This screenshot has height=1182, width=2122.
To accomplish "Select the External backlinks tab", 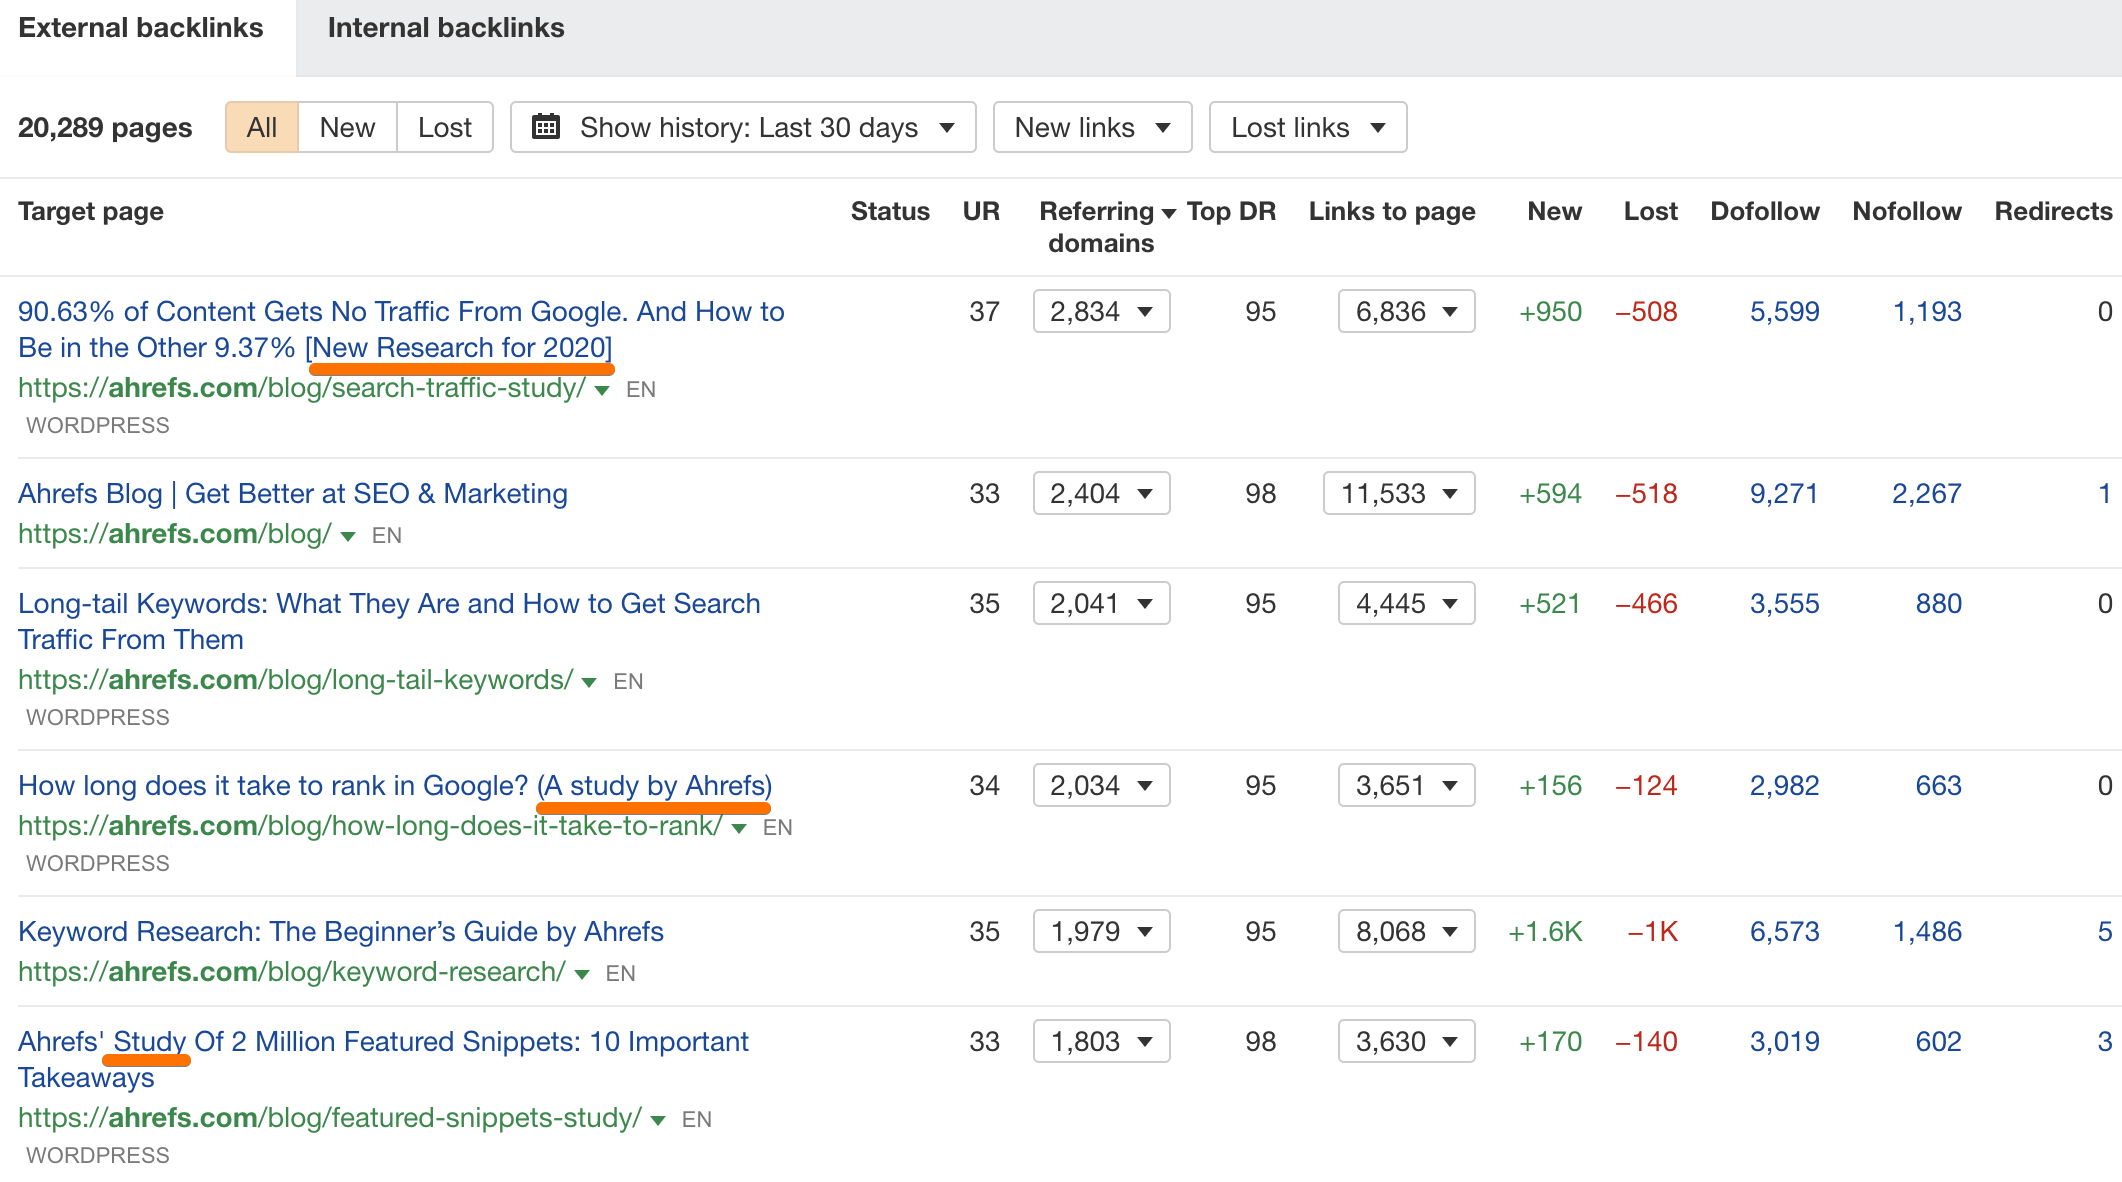I will [140, 27].
